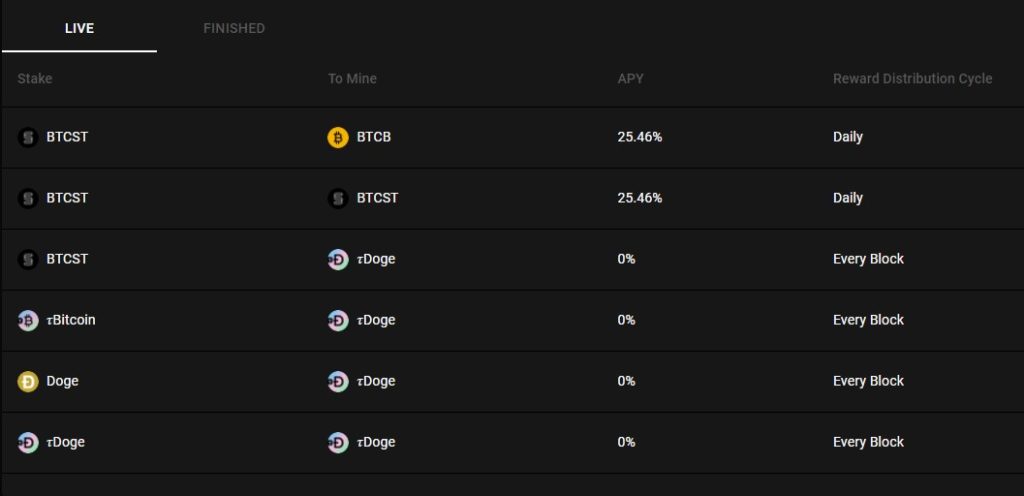Click Reward Distribution Cycle column header
Viewport: 1024px width, 496px height.
[x=912, y=78]
